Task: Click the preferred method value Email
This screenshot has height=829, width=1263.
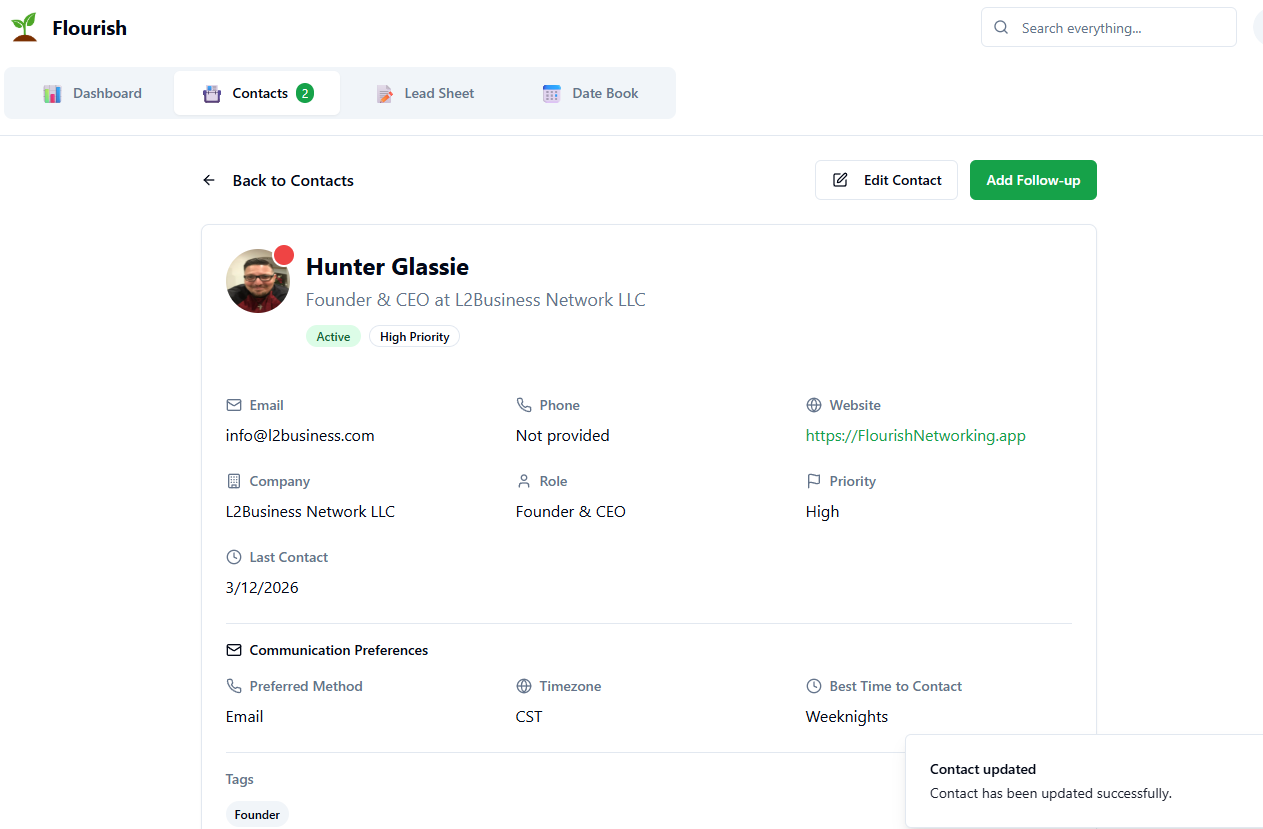Action: click(x=245, y=717)
